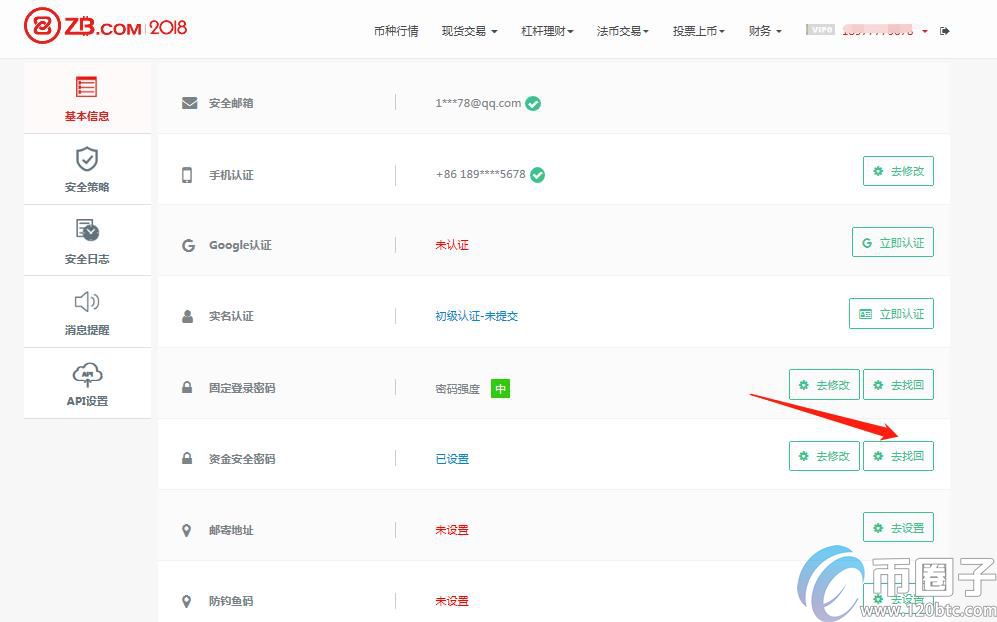Select the API设置 sidebar label
This screenshot has width=997, height=622.
(87, 401)
